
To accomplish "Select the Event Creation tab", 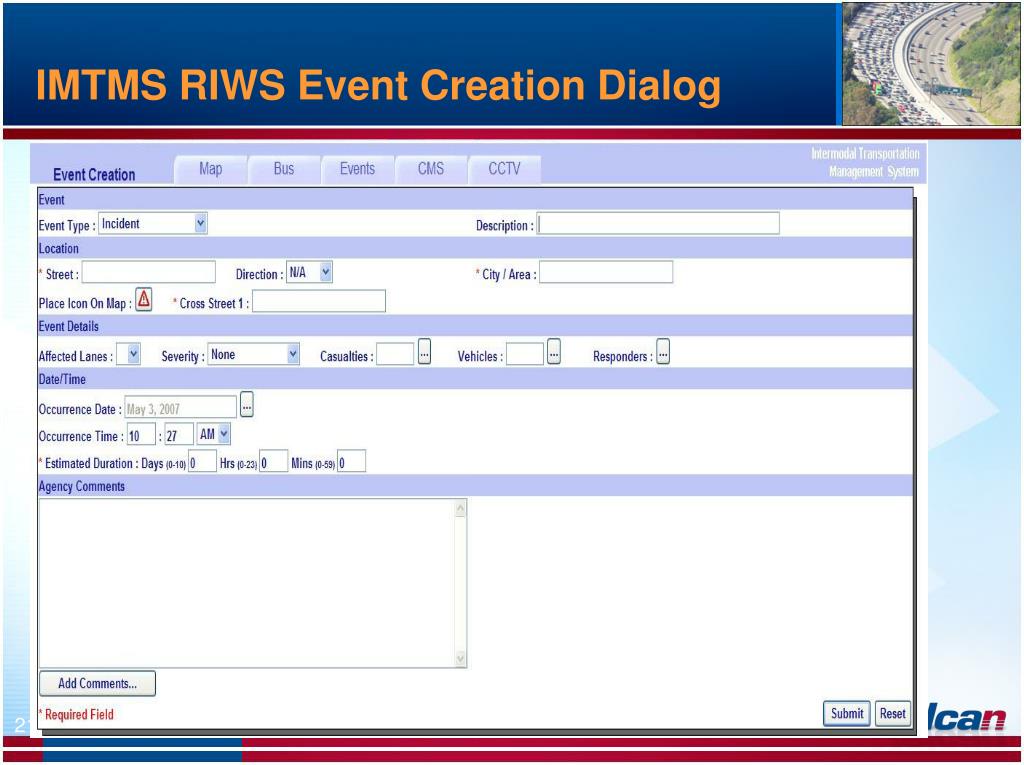I will click(94, 174).
